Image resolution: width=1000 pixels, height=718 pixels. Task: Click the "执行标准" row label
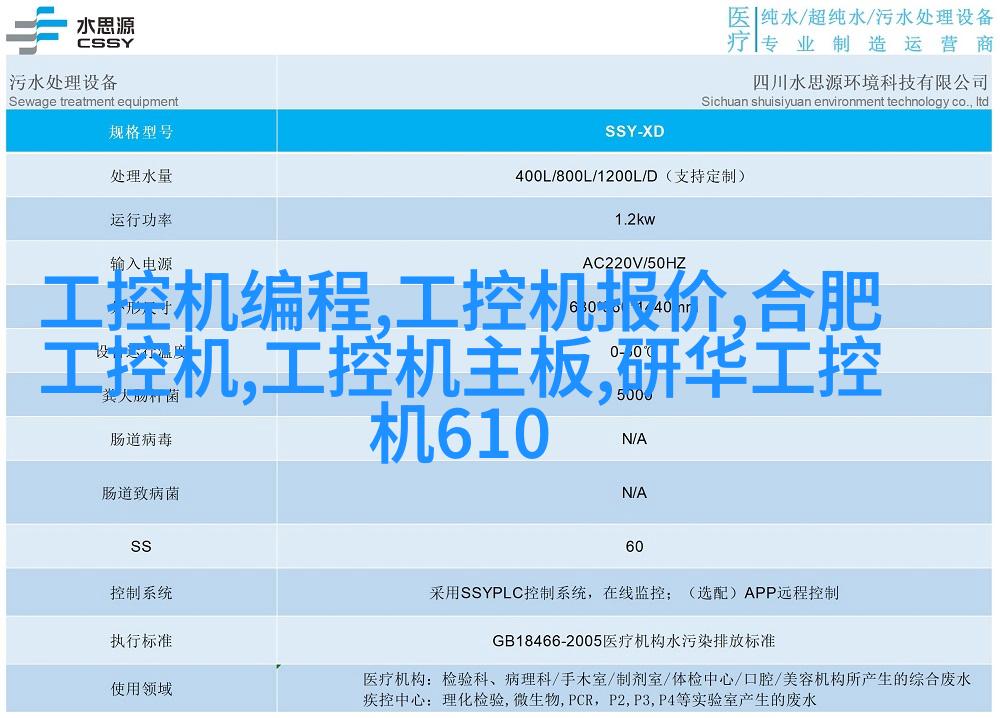pos(141,640)
